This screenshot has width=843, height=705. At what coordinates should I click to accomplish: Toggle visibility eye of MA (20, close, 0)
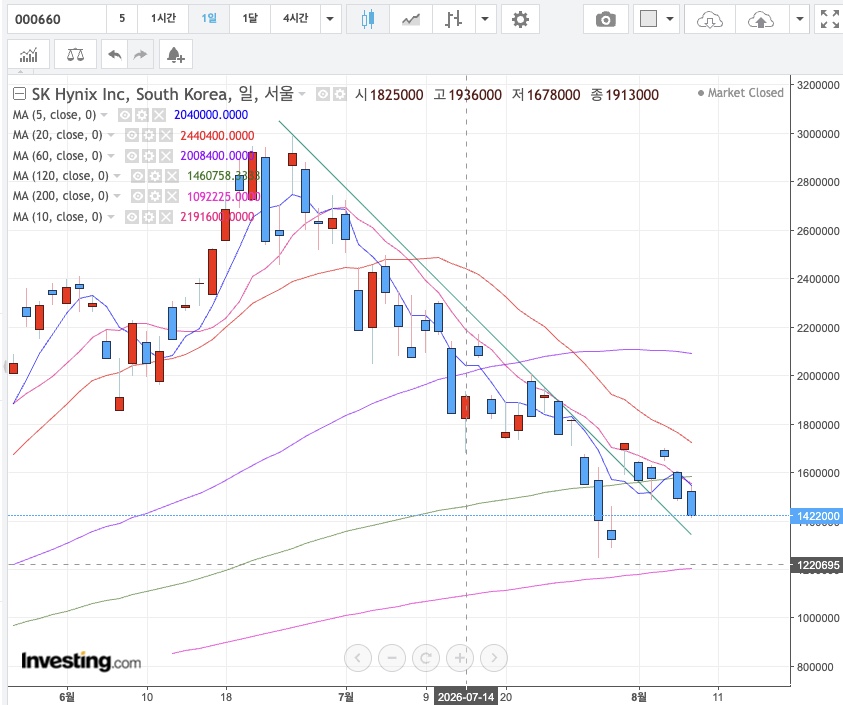tap(132, 136)
